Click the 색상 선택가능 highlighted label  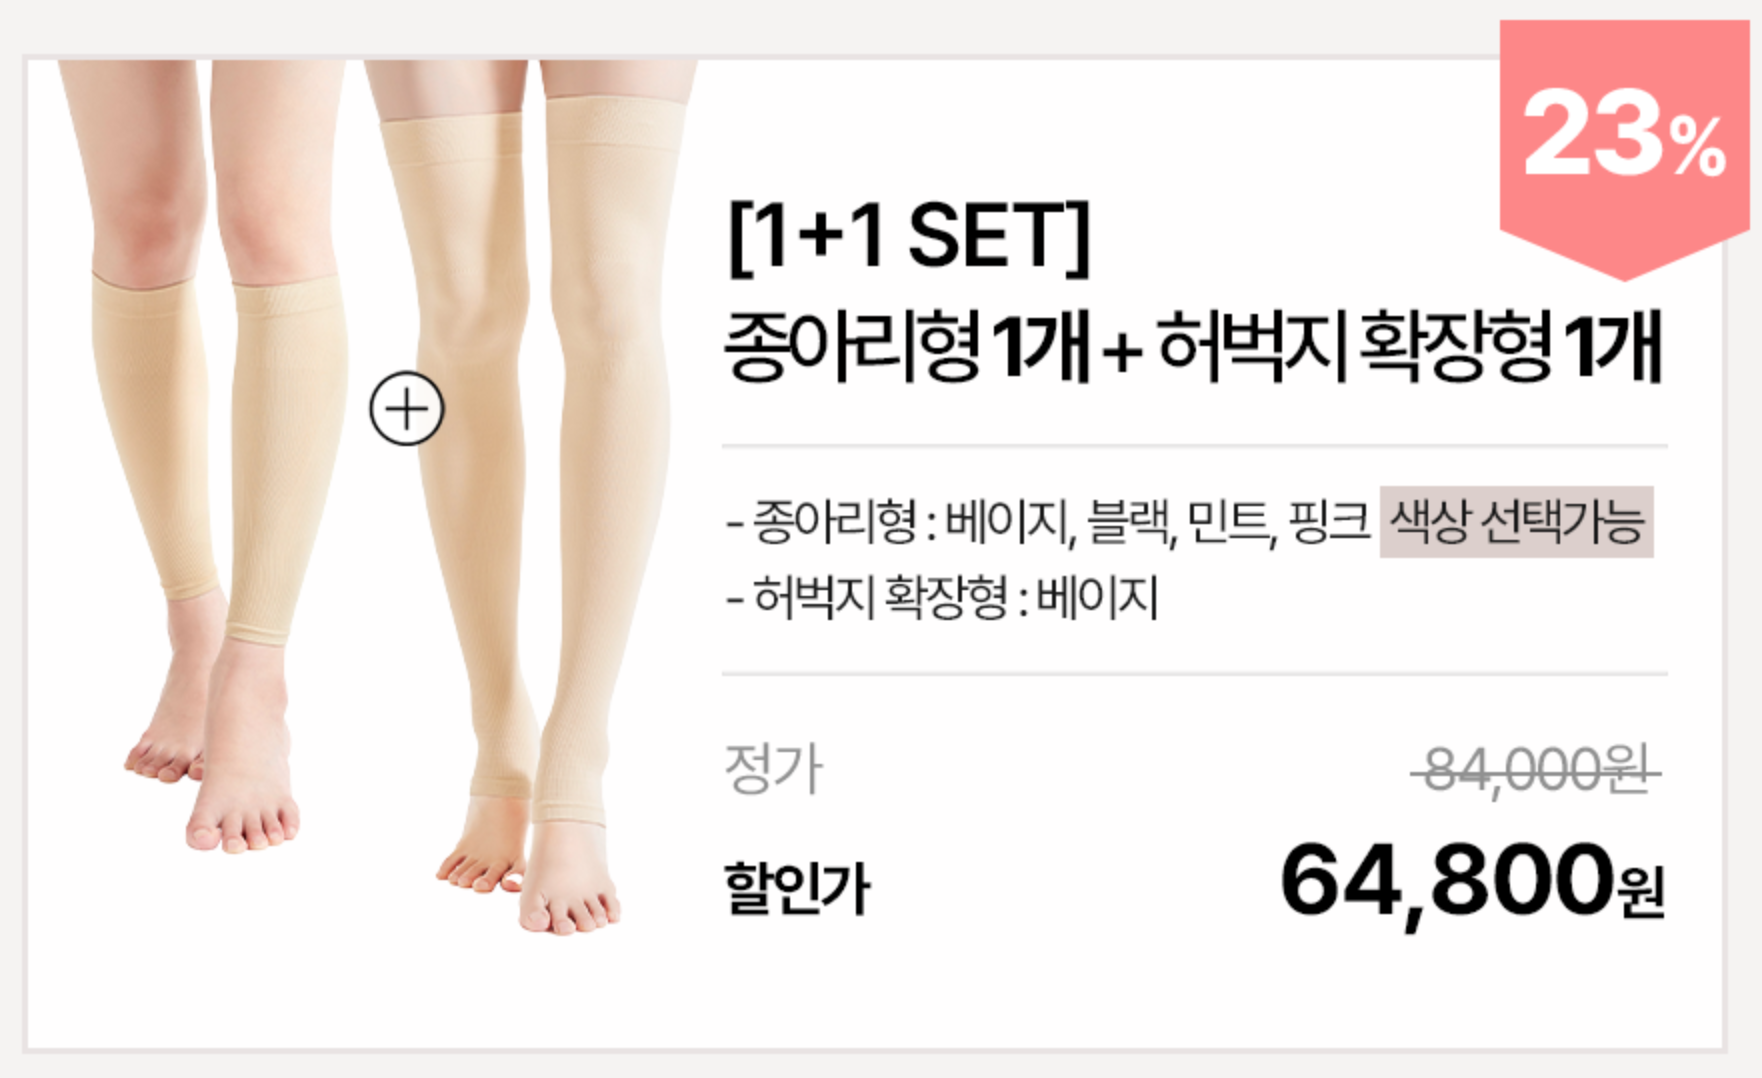pyautogui.click(x=1516, y=521)
